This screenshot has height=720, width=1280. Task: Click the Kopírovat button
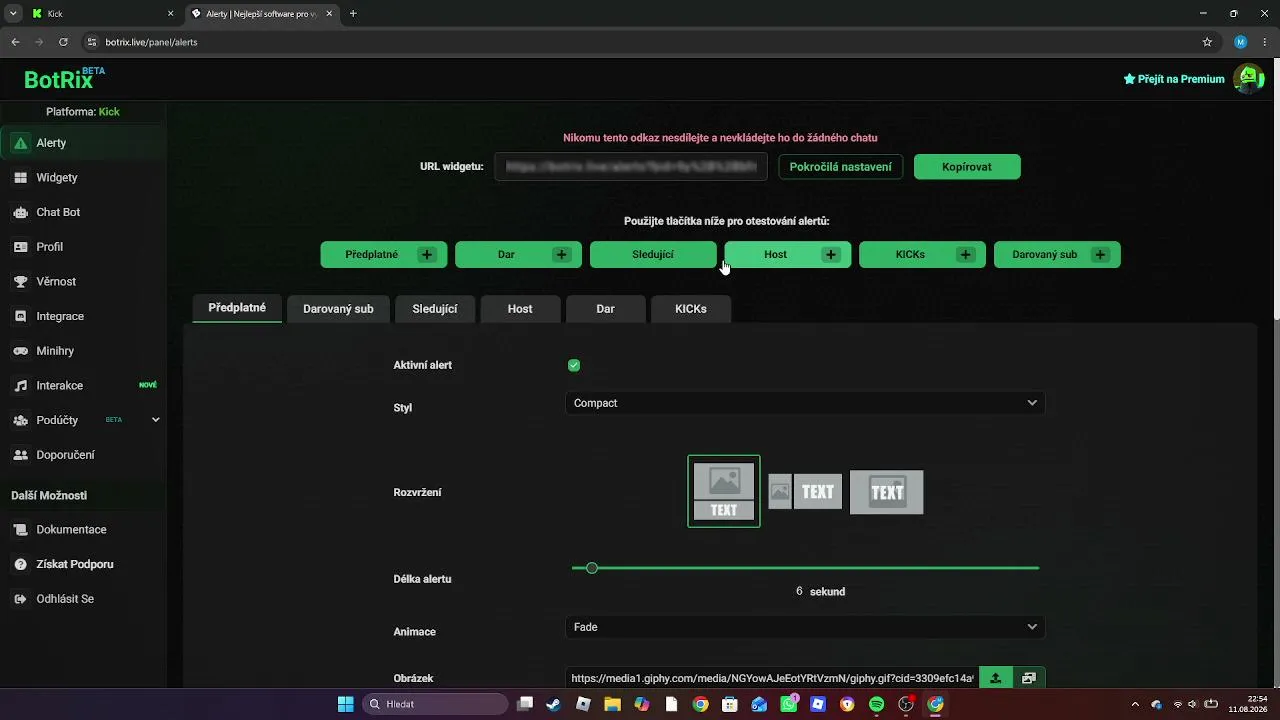tap(967, 167)
